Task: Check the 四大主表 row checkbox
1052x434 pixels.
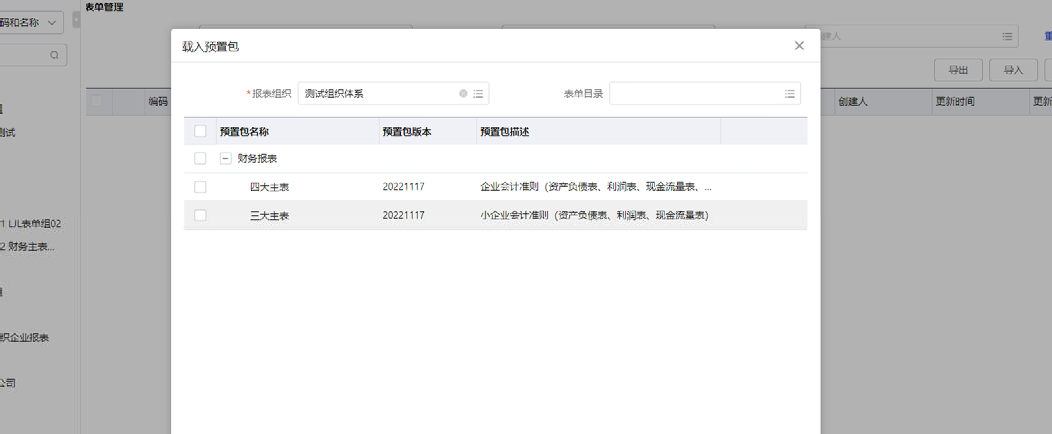Action: click(x=200, y=186)
